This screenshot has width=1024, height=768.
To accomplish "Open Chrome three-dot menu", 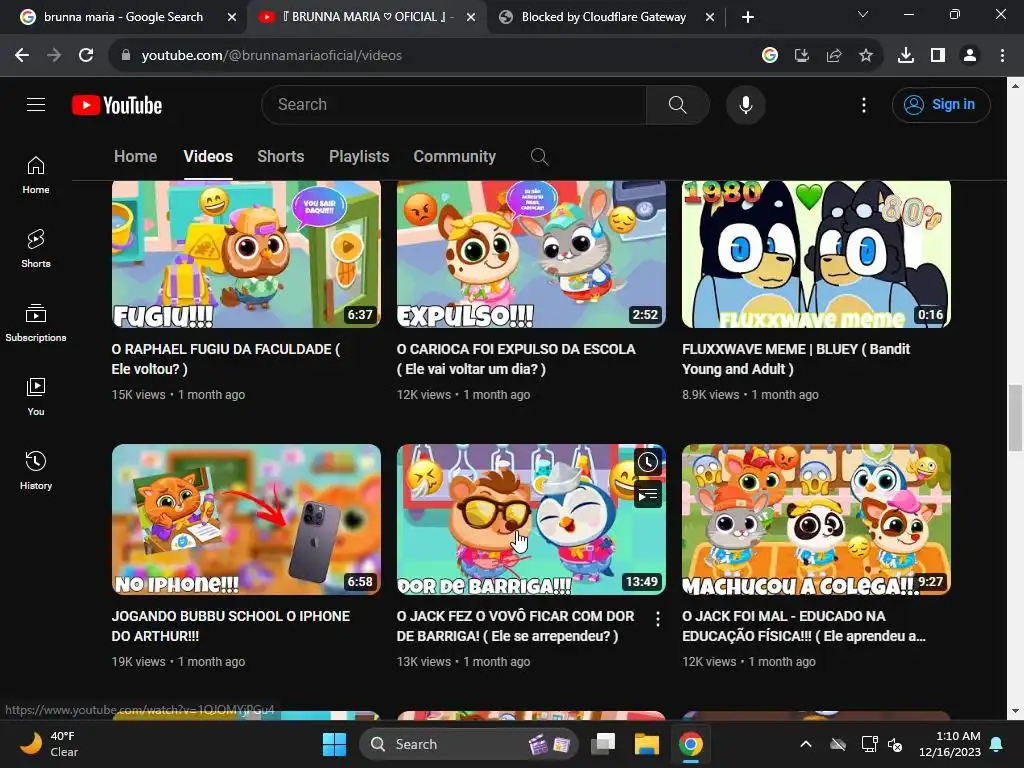I will point(1002,56).
